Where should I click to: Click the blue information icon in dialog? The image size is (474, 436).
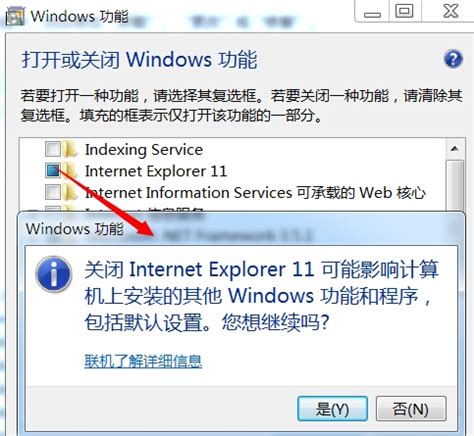54,274
